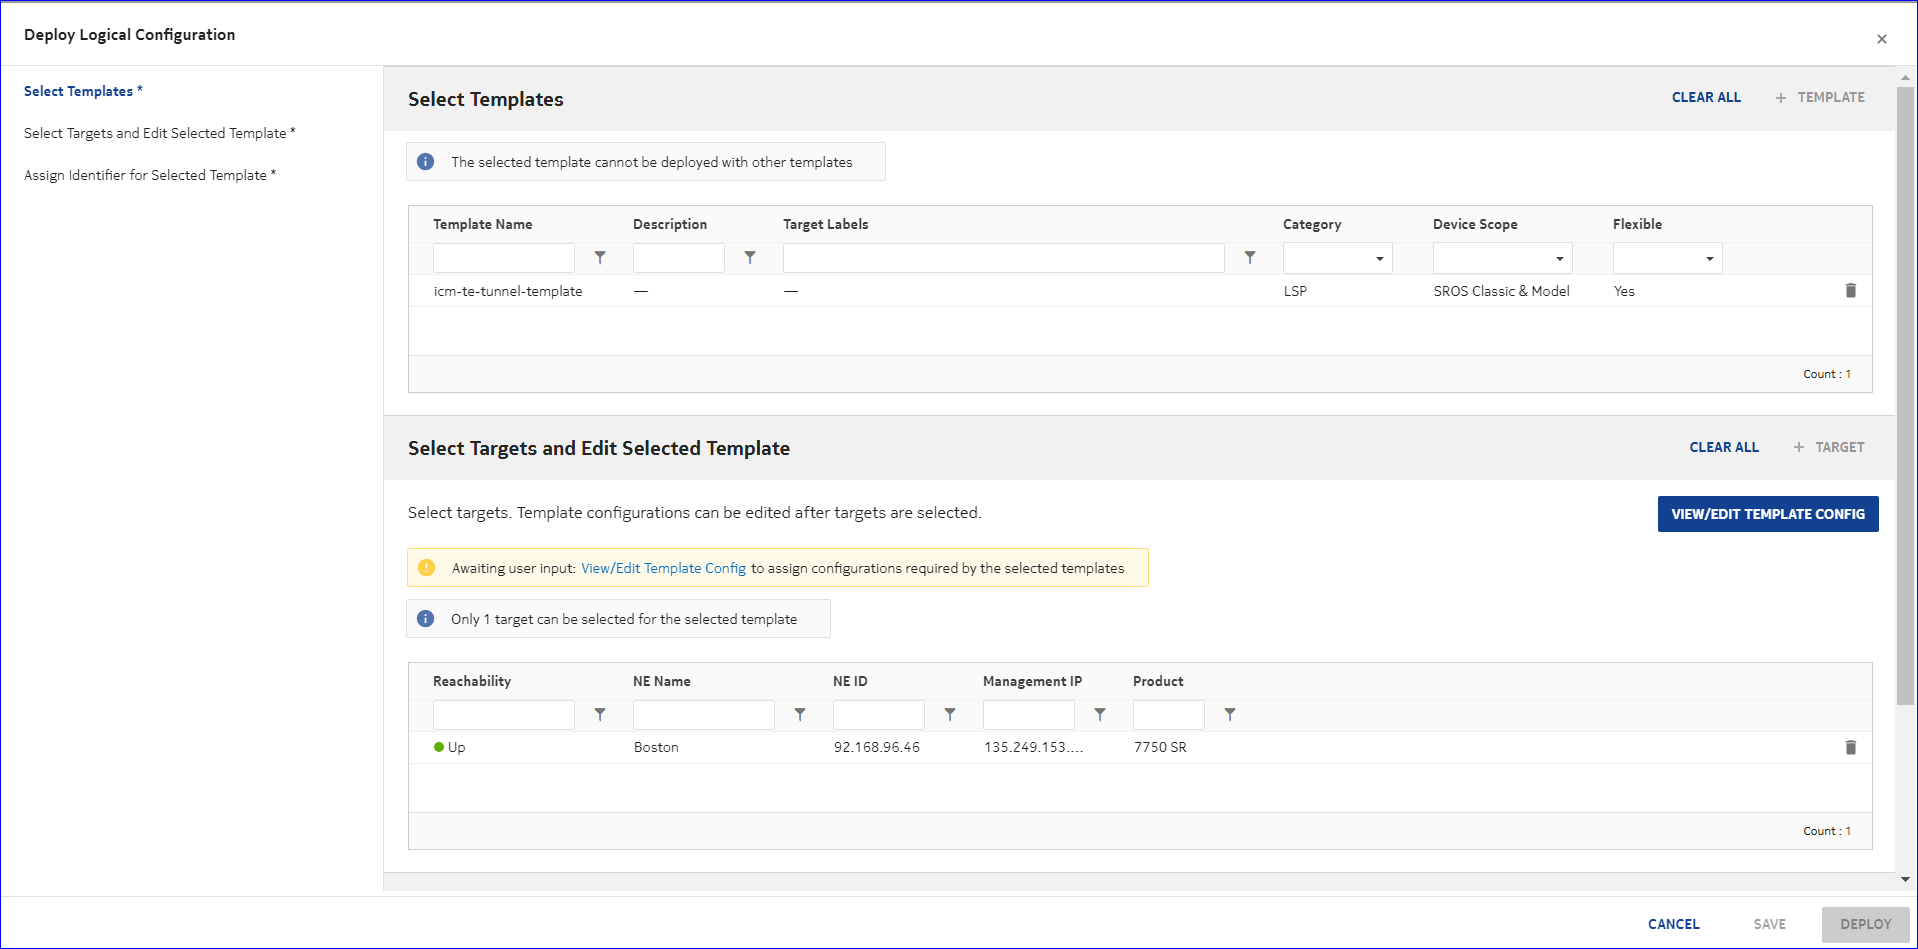This screenshot has width=1918, height=949.
Task: Select Targets and Edit Selected Template step
Action: (x=159, y=133)
